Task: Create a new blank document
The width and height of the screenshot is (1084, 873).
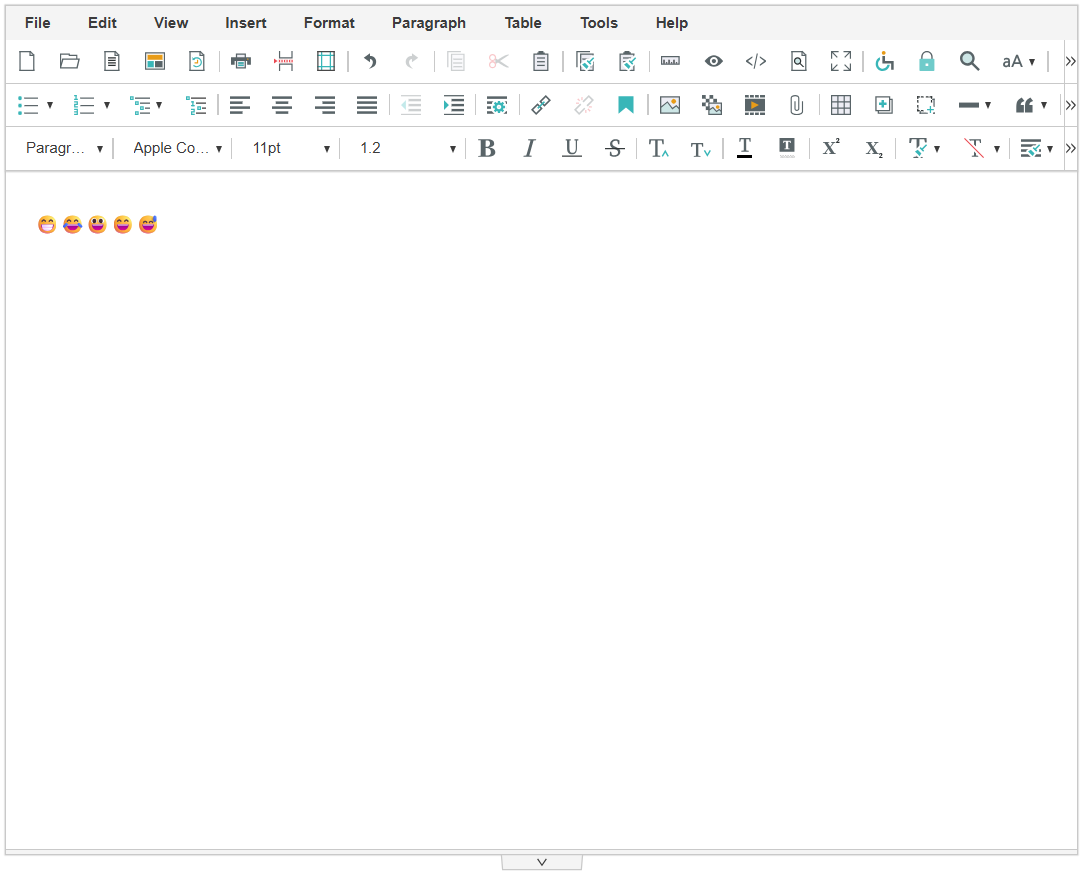Action: 27,62
